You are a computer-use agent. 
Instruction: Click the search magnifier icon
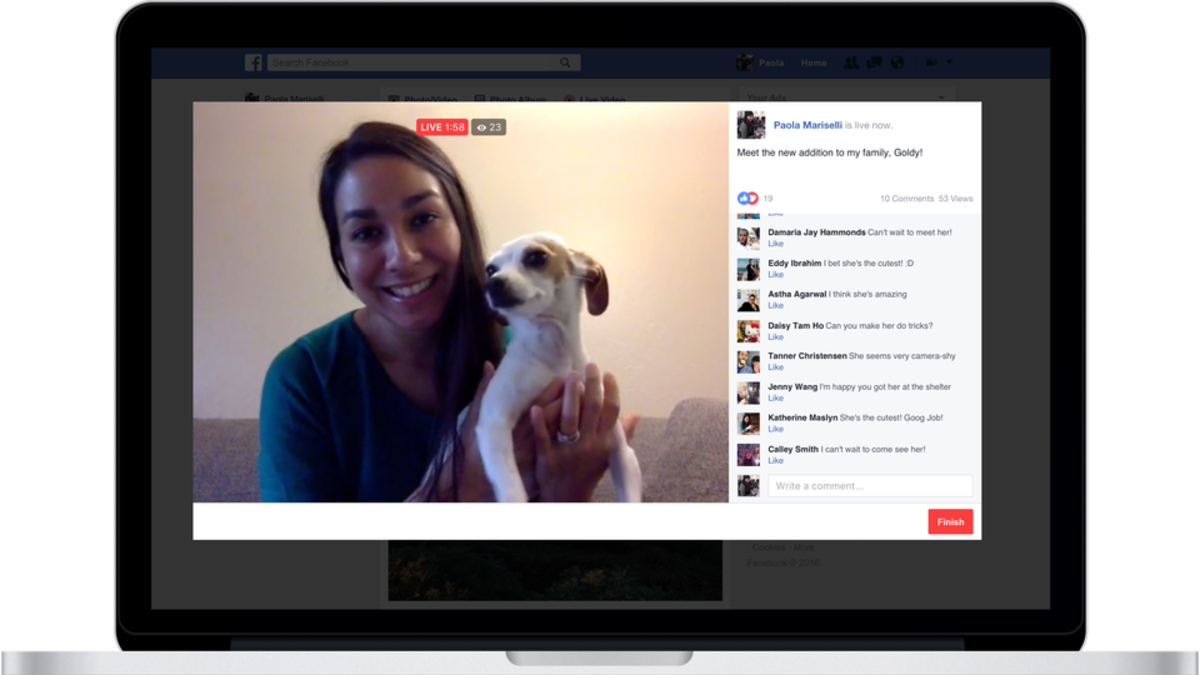(x=565, y=63)
